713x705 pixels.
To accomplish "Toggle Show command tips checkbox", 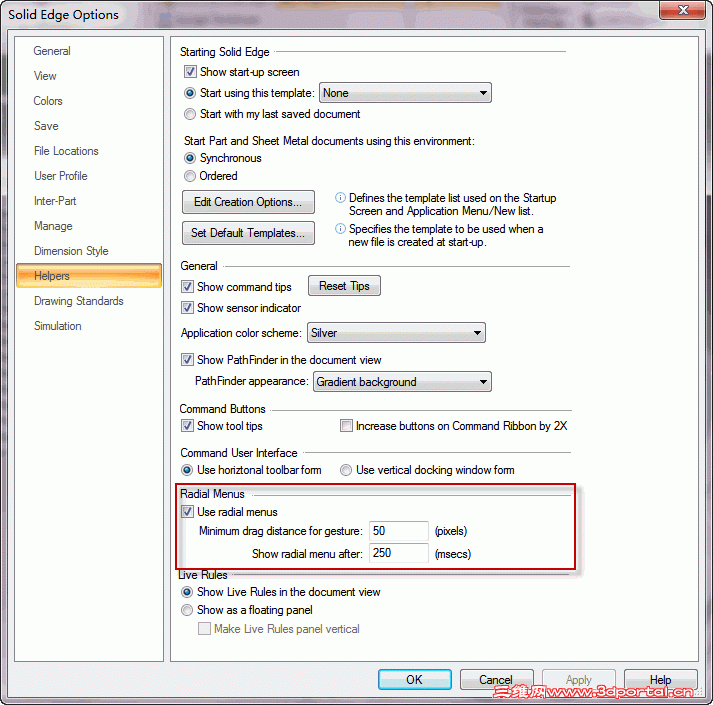I will [187, 287].
